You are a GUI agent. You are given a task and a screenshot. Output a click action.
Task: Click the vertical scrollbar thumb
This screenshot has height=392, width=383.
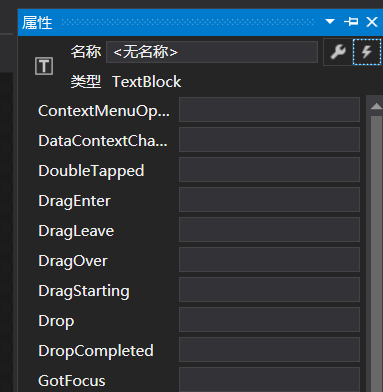(x=376, y=254)
